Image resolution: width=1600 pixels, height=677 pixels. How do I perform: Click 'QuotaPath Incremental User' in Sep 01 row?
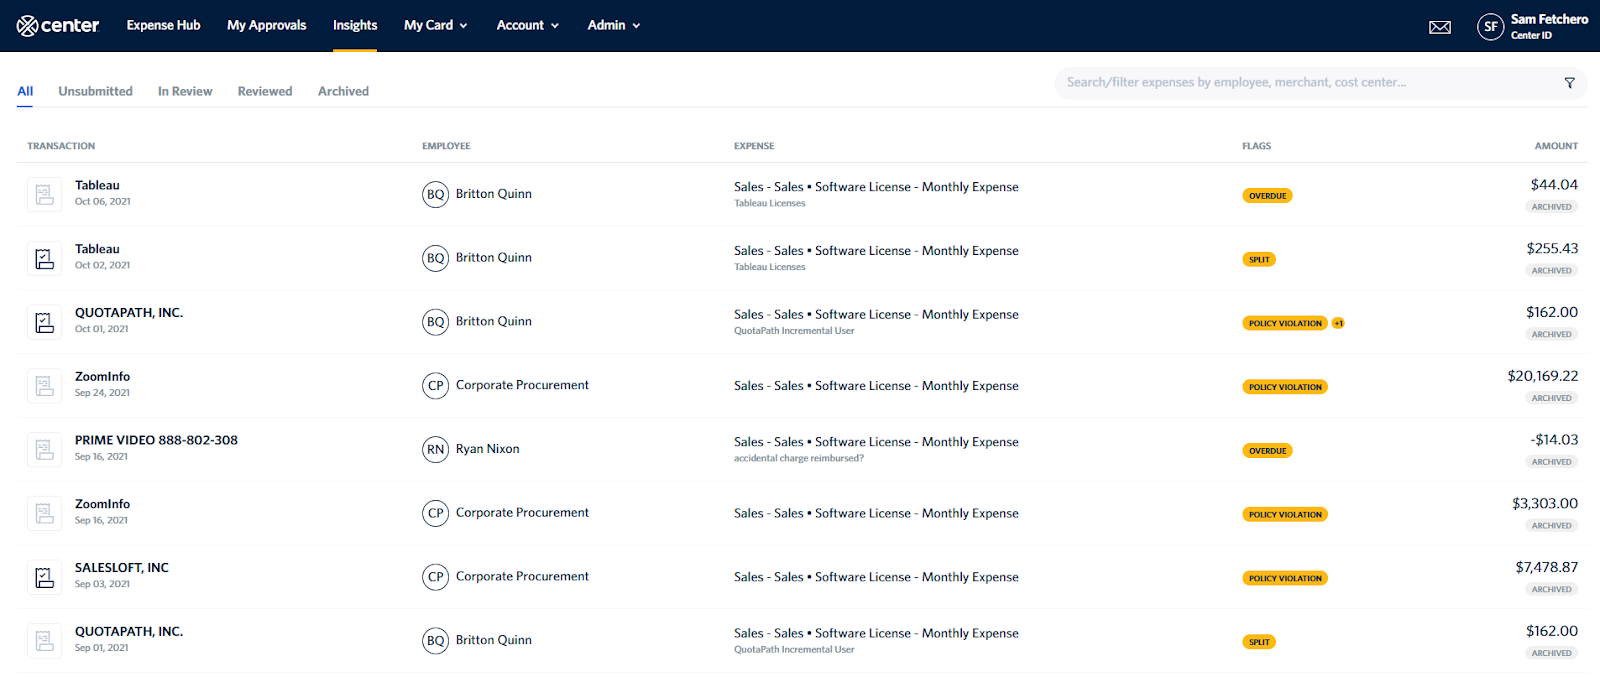tap(794, 650)
